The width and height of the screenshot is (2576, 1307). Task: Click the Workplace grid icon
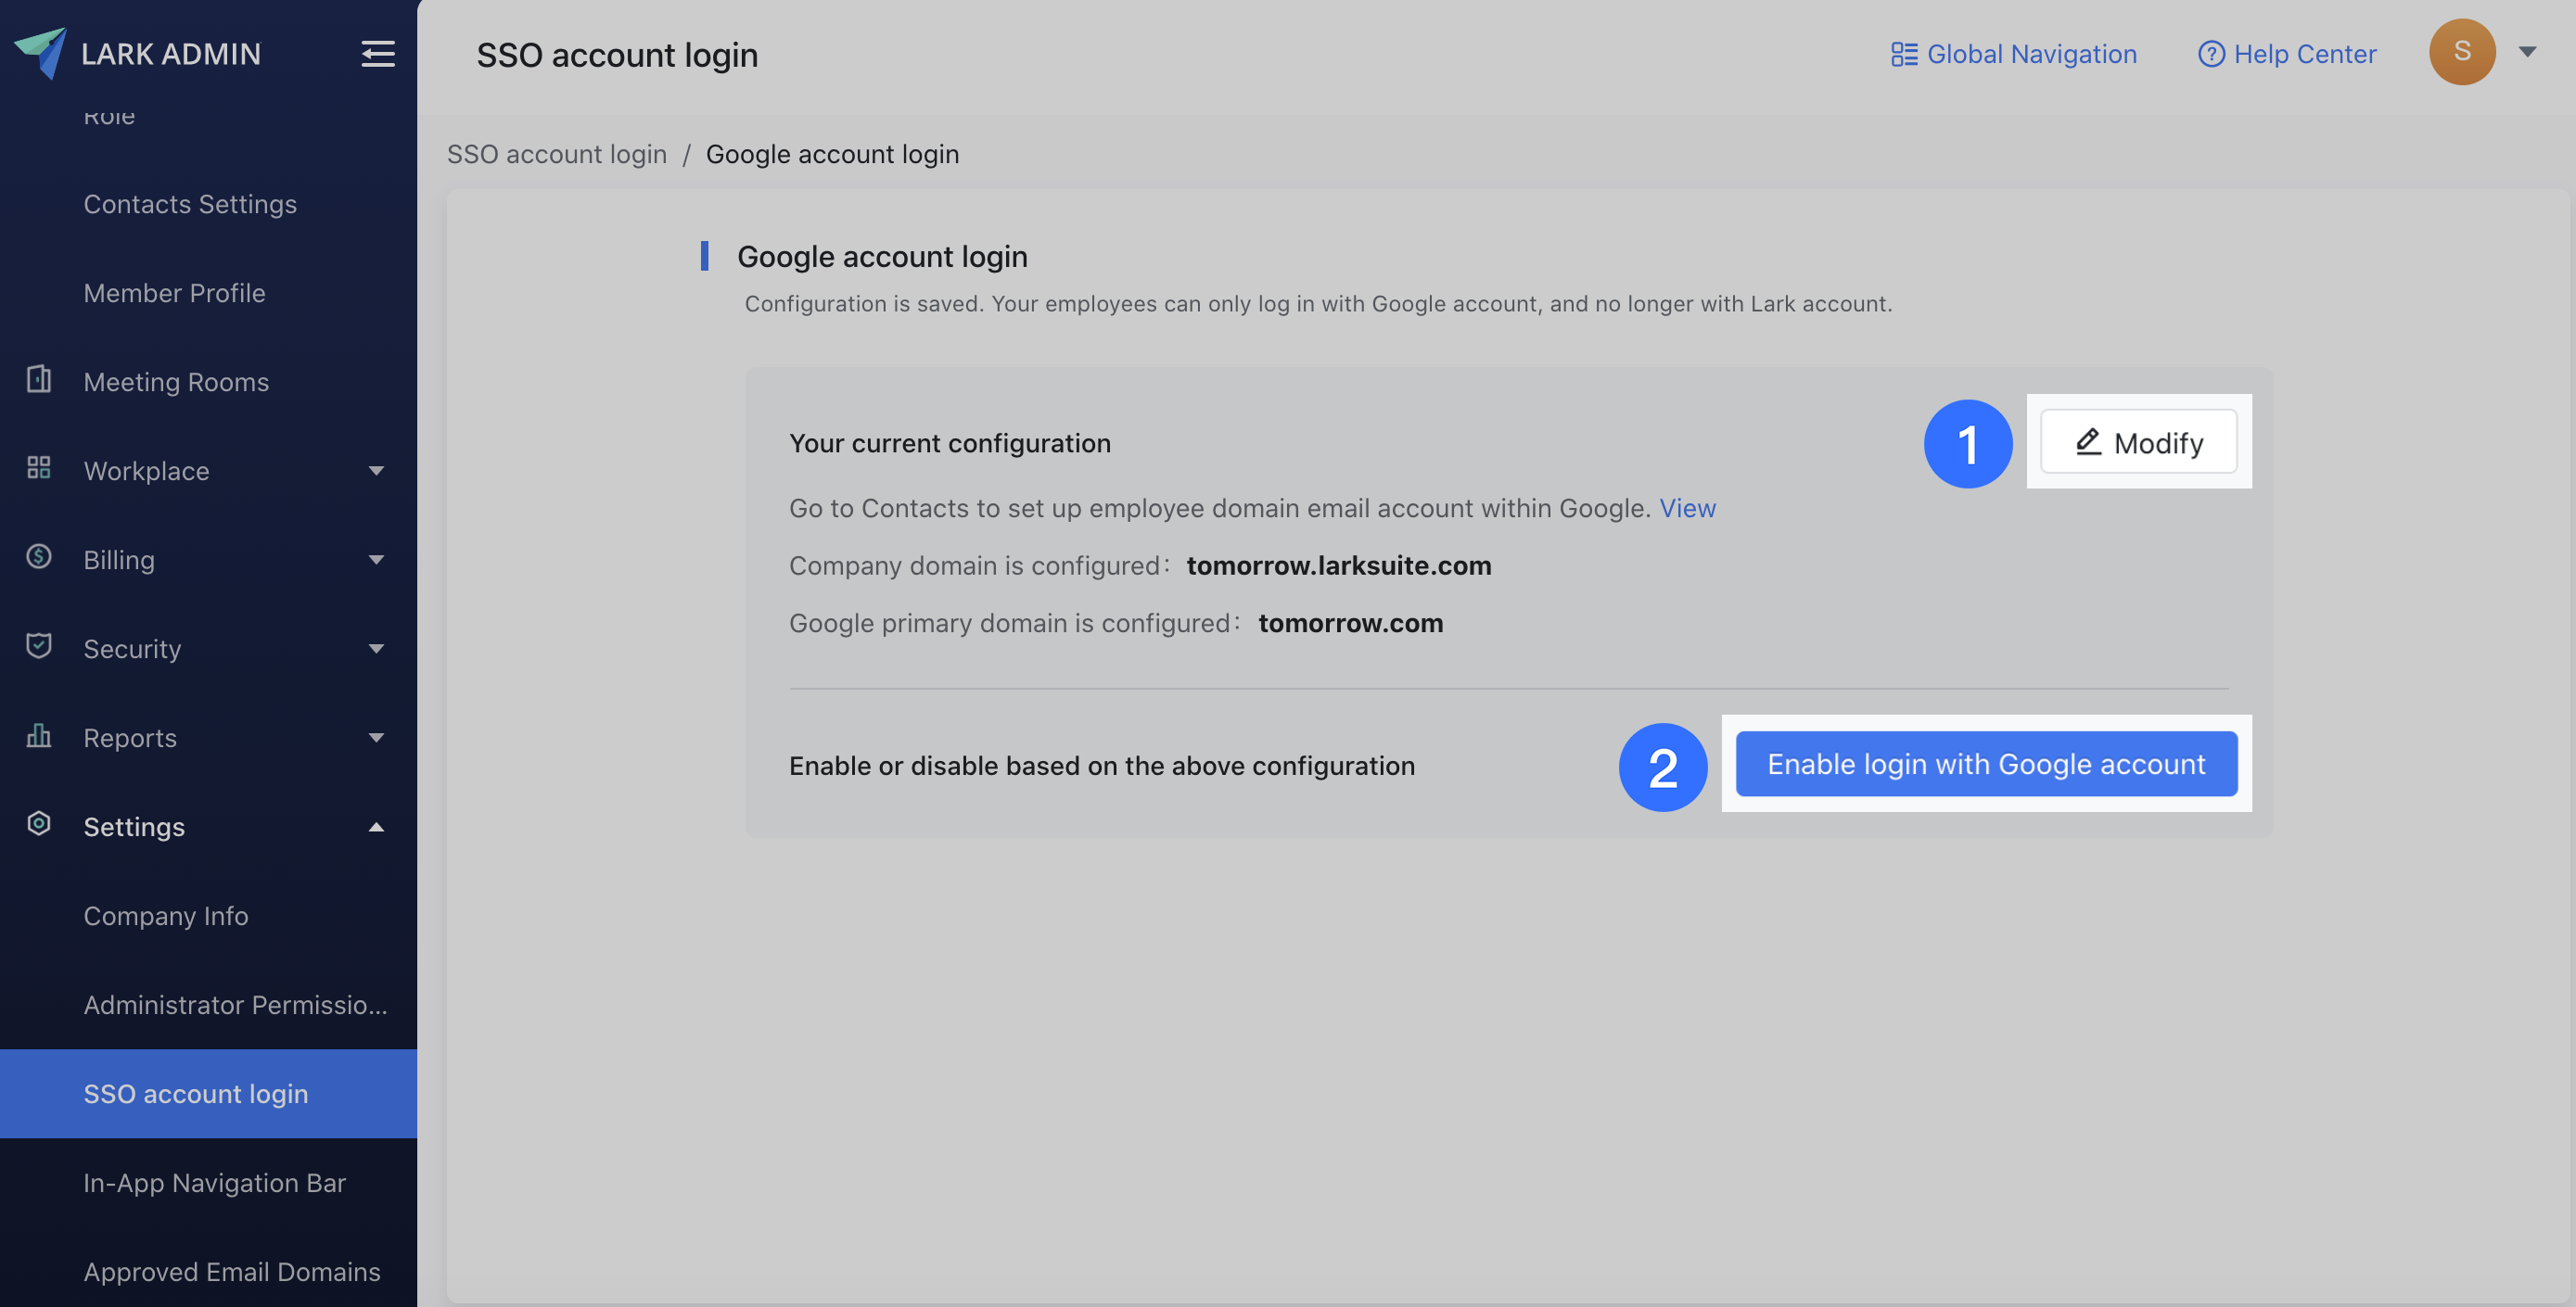tap(38, 468)
